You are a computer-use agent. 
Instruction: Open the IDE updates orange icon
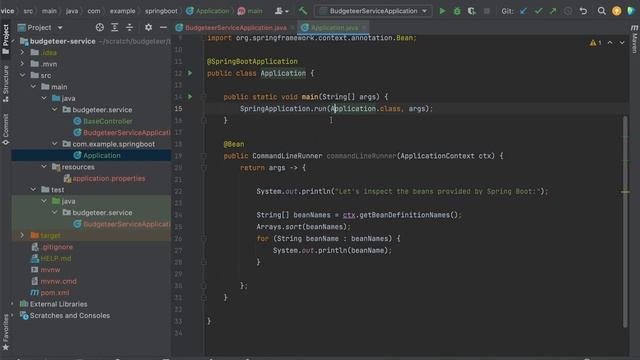(x=616, y=11)
